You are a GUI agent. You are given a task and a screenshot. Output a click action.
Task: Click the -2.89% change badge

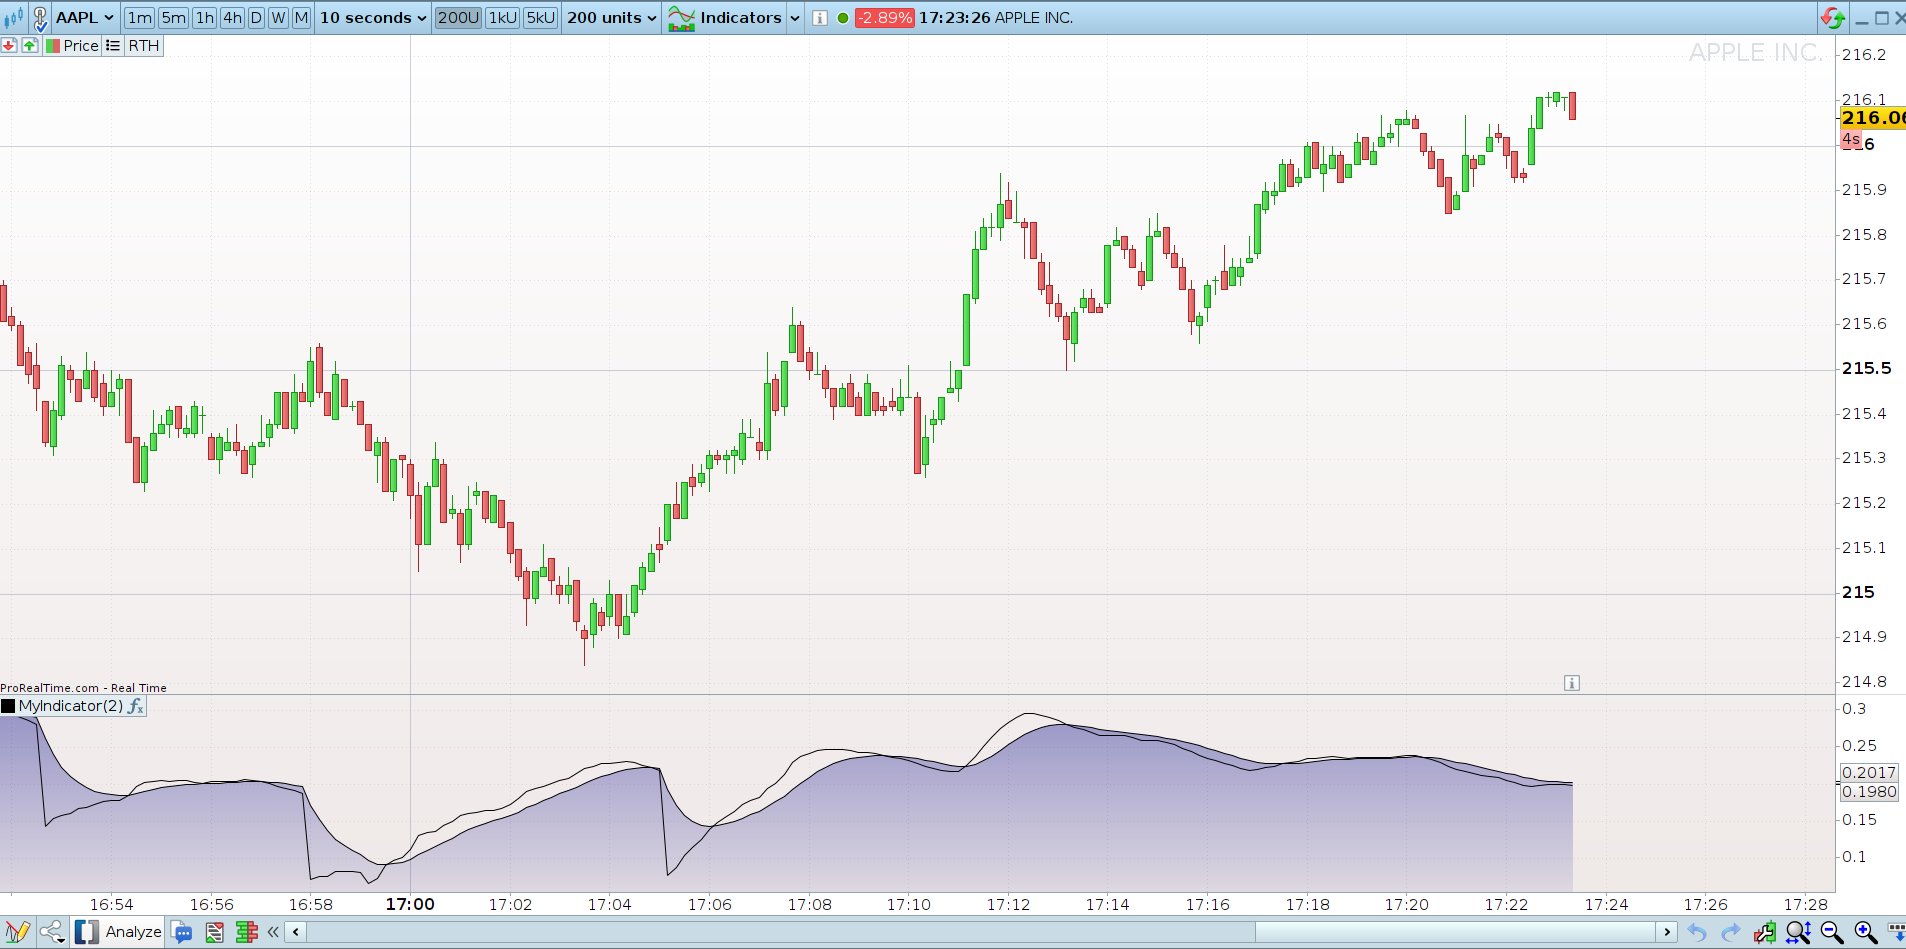point(885,18)
